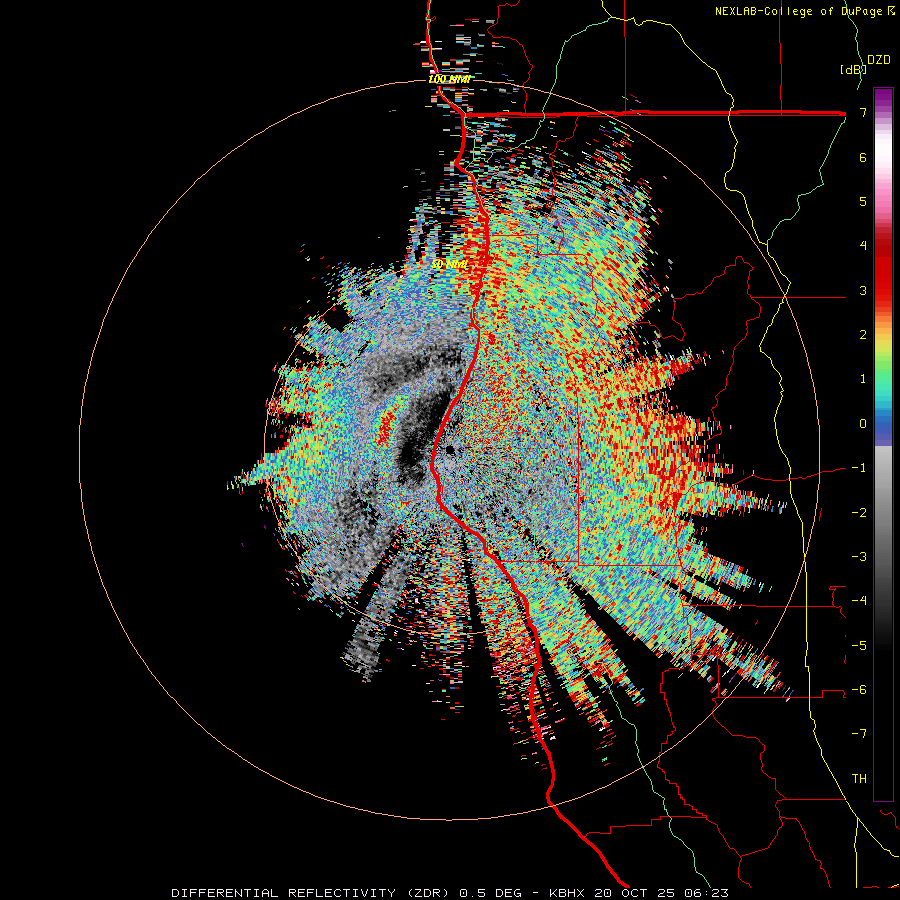Click the 3 value on the color scale

863,290
